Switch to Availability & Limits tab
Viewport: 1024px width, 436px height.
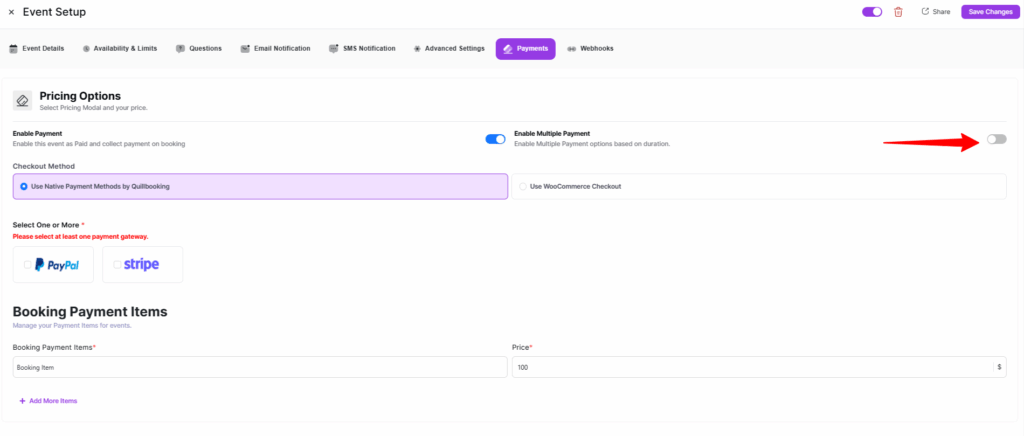pyautogui.click(x=119, y=48)
